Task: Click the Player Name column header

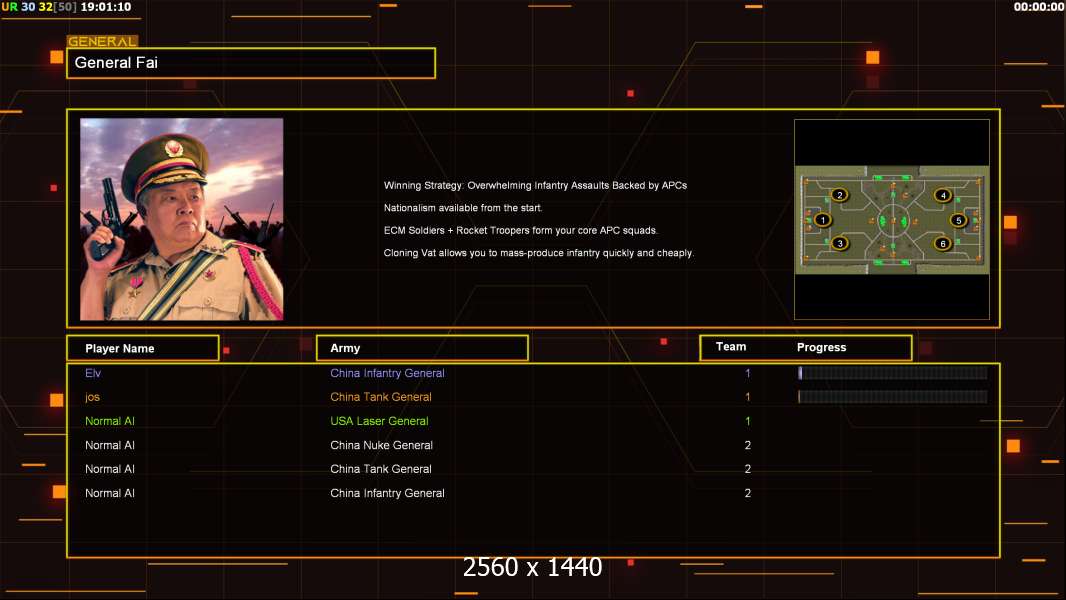Action: 143,348
